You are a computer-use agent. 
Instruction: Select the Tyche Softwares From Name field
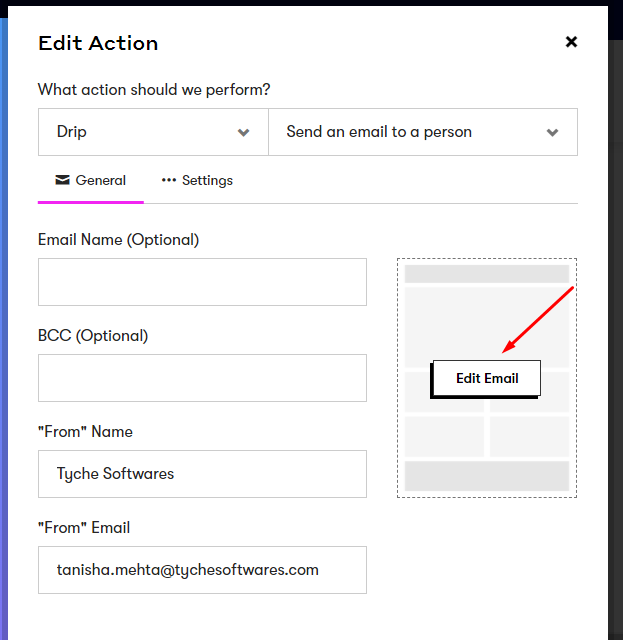(202, 474)
